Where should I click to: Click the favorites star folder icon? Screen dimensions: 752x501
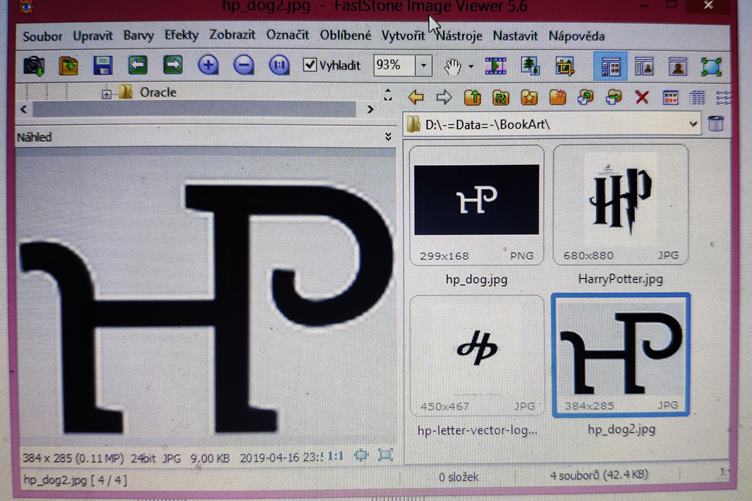click(529, 97)
